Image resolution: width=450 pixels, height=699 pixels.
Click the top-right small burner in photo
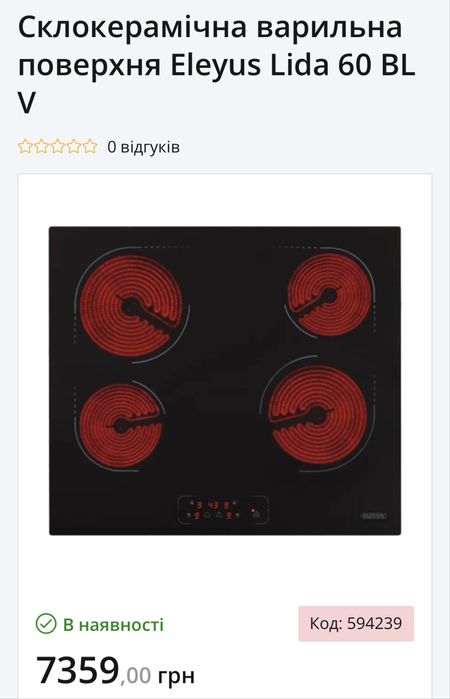[330, 295]
